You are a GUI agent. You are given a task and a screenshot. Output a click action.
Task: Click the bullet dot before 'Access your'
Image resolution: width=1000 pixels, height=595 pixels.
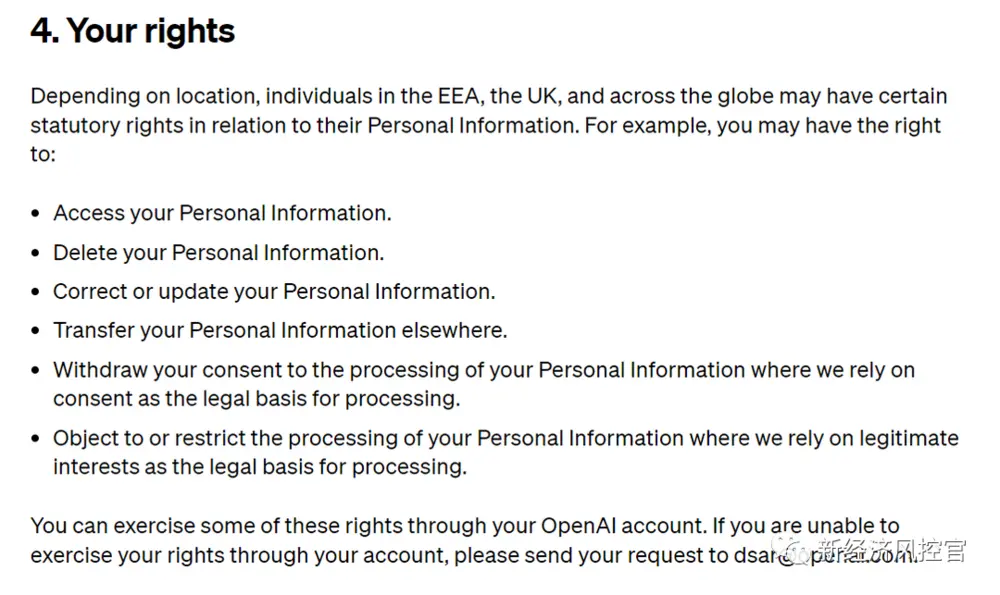37,214
